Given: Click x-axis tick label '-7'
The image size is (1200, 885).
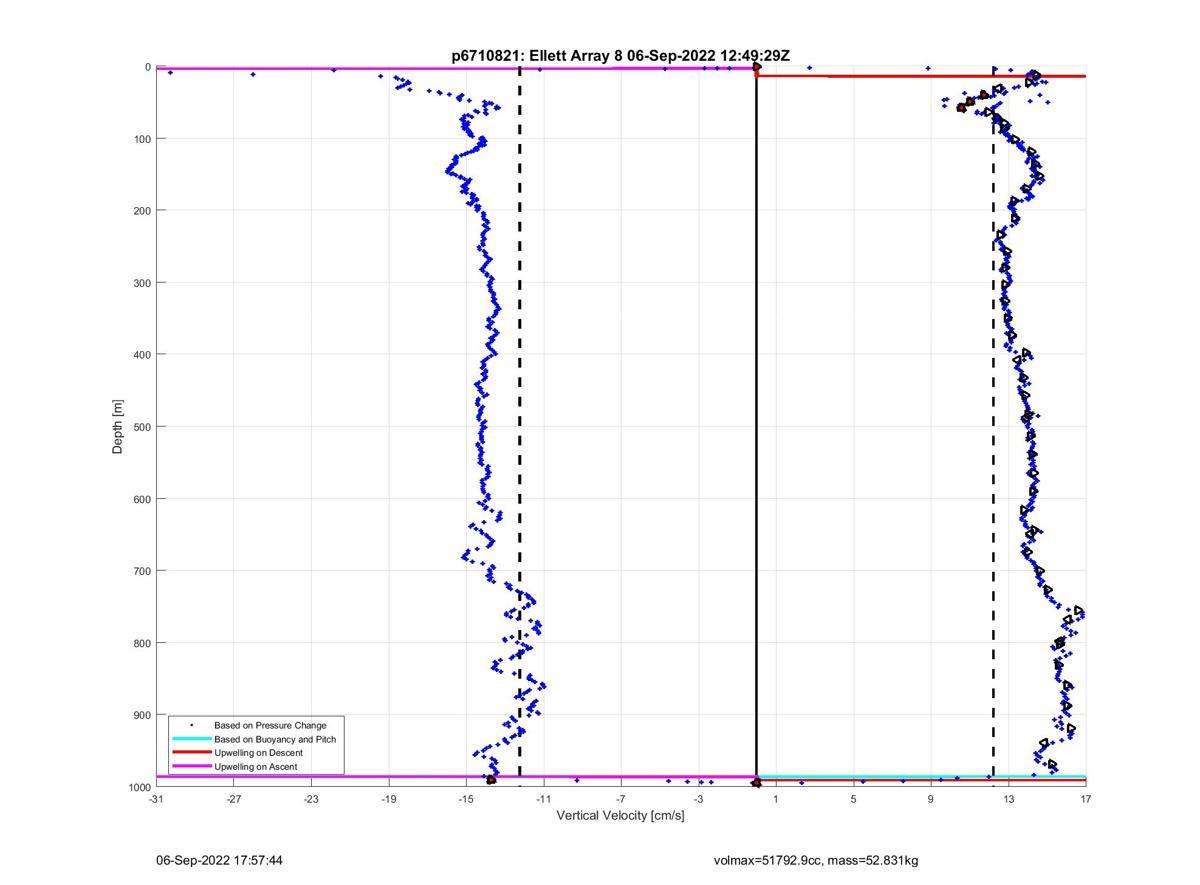Looking at the screenshot, I should [x=621, y=799].
